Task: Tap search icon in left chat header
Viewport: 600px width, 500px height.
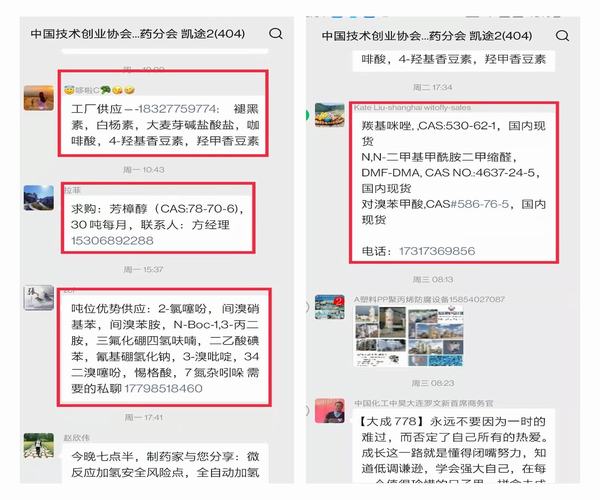Action: [x=276, y=34]
